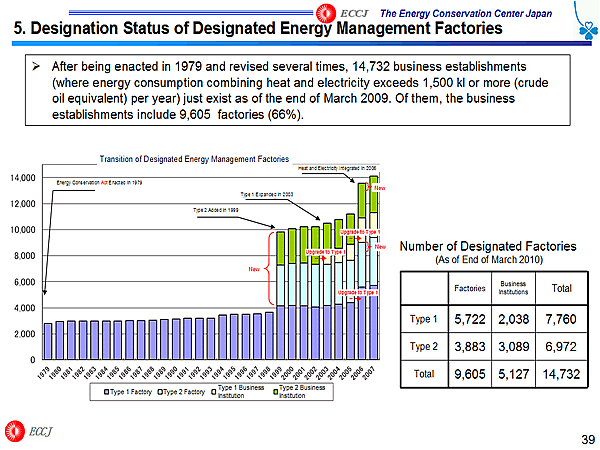Click heading 'Number of Designated Factories'
The width and height of the screenshot is (600, 450).
tap(488, 246)
